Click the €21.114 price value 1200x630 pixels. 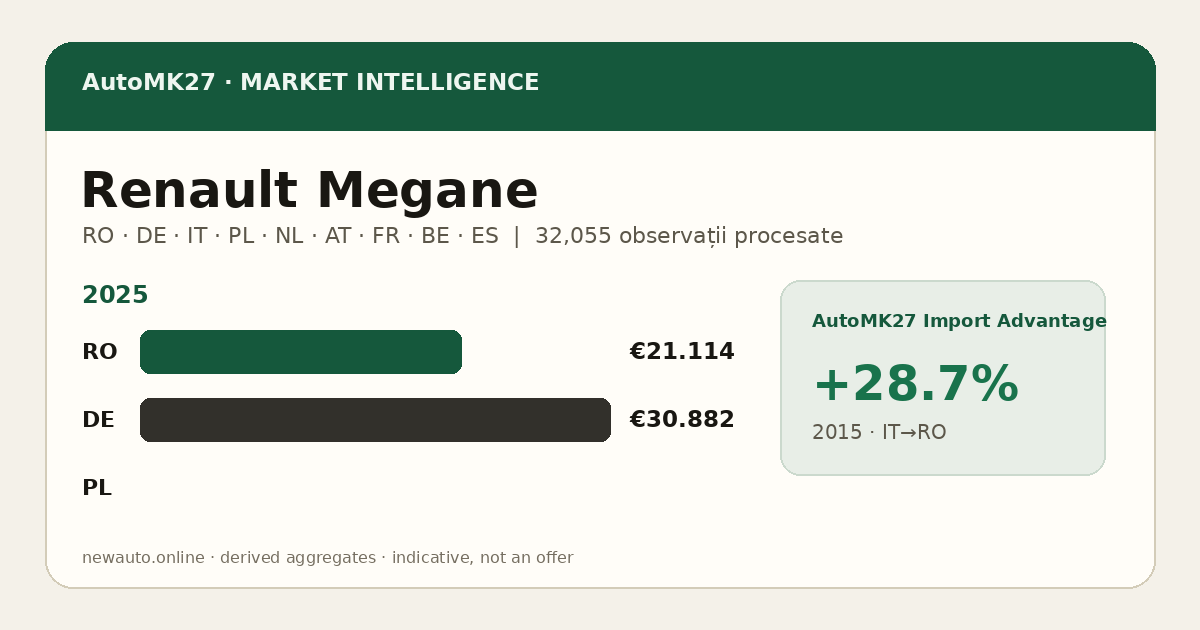point(682,352)
